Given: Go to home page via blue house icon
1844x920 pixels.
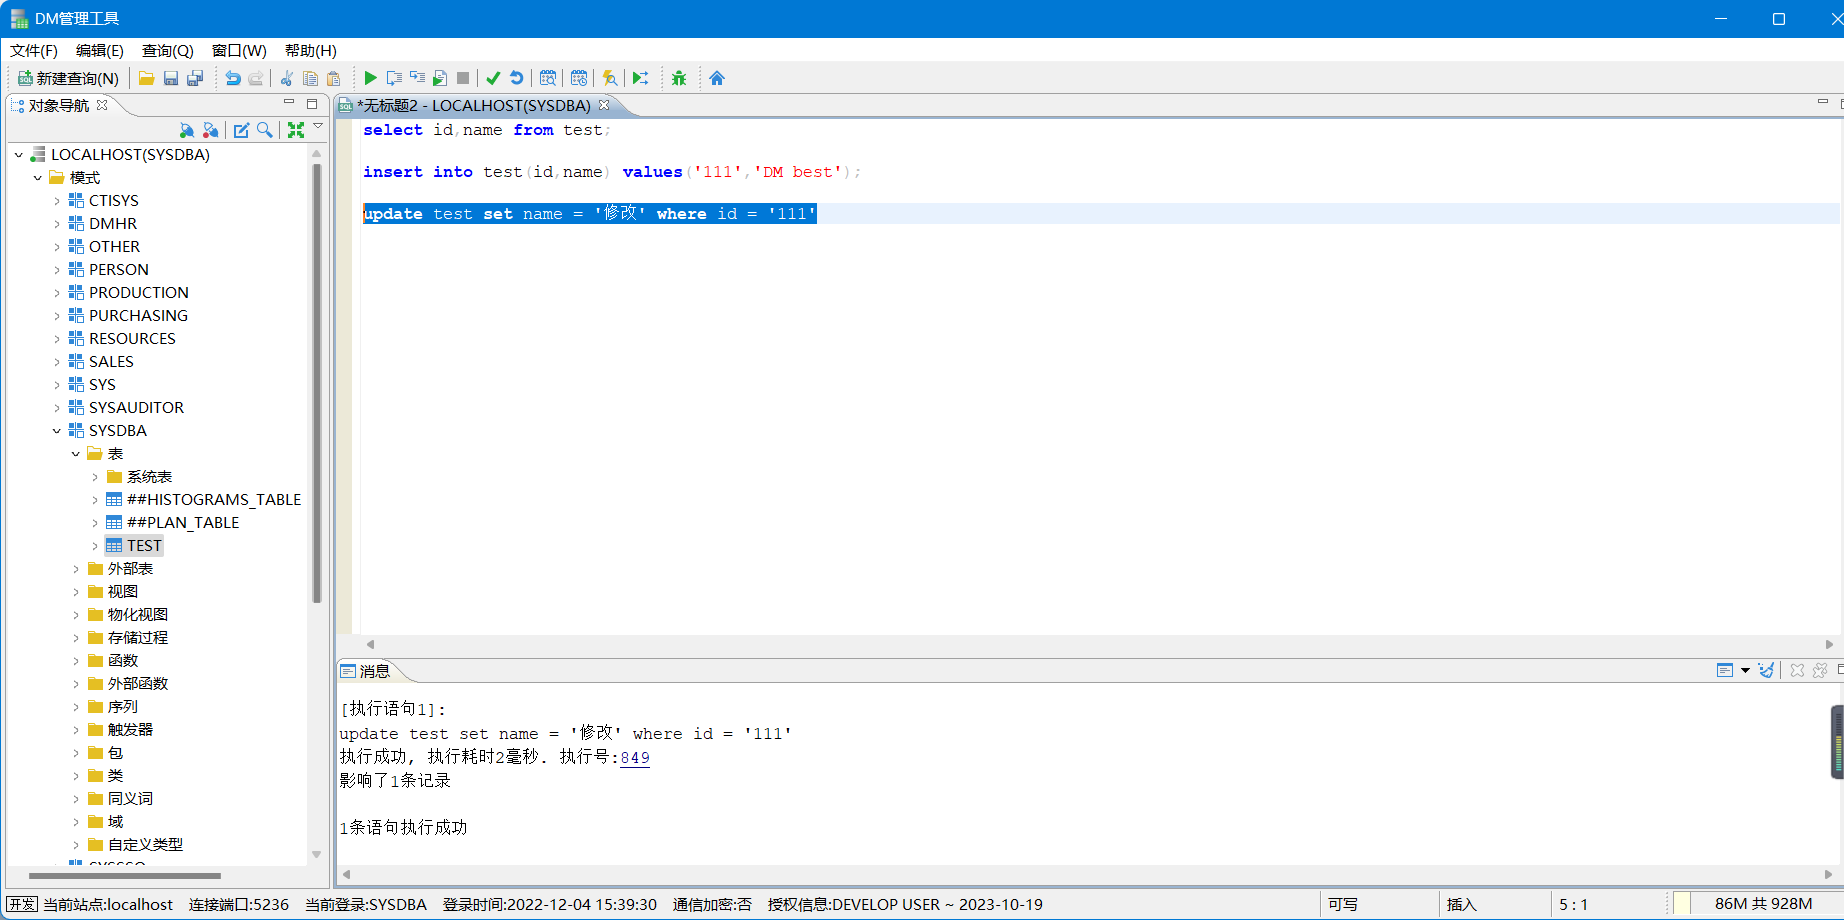Looking at the screenshot, I should point(717,78).
